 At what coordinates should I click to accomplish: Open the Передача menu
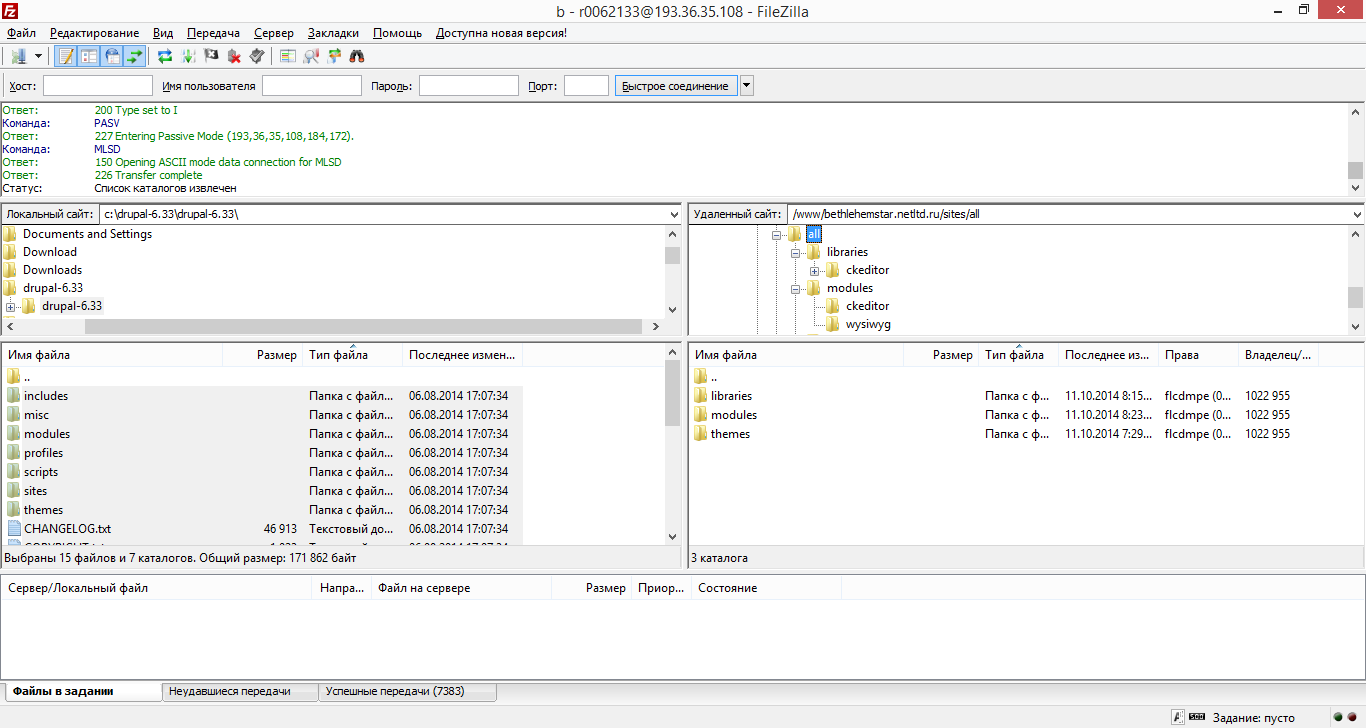click(x=213, y=33)
